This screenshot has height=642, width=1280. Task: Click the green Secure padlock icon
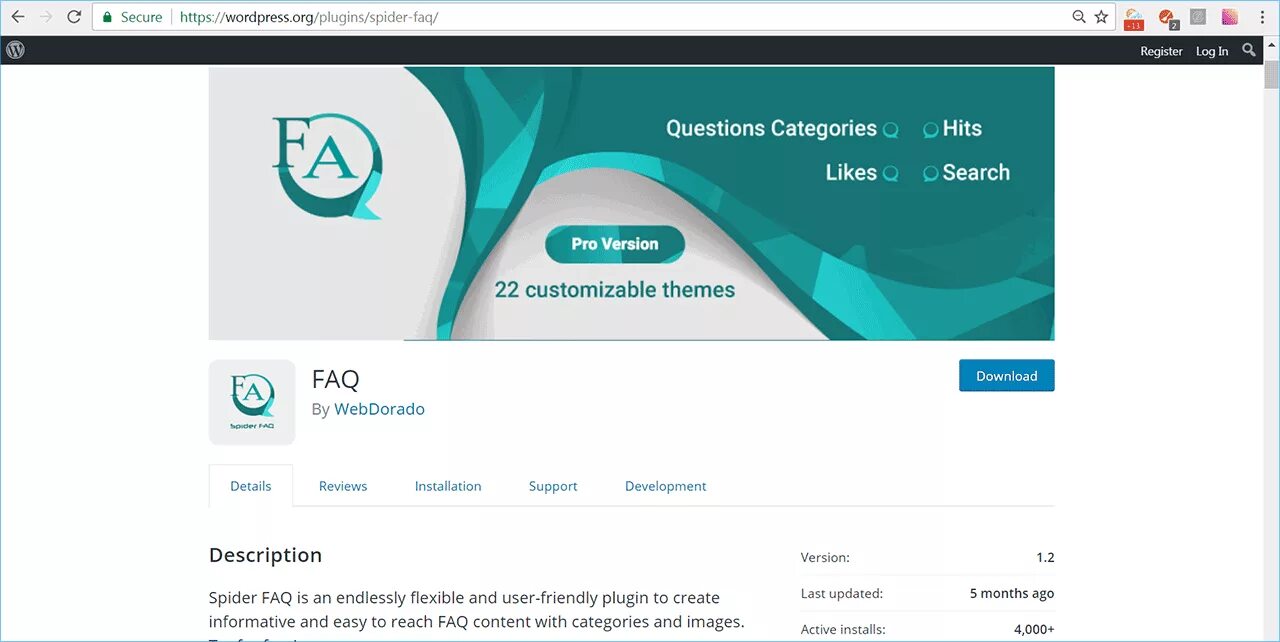[x=108, y=17]
